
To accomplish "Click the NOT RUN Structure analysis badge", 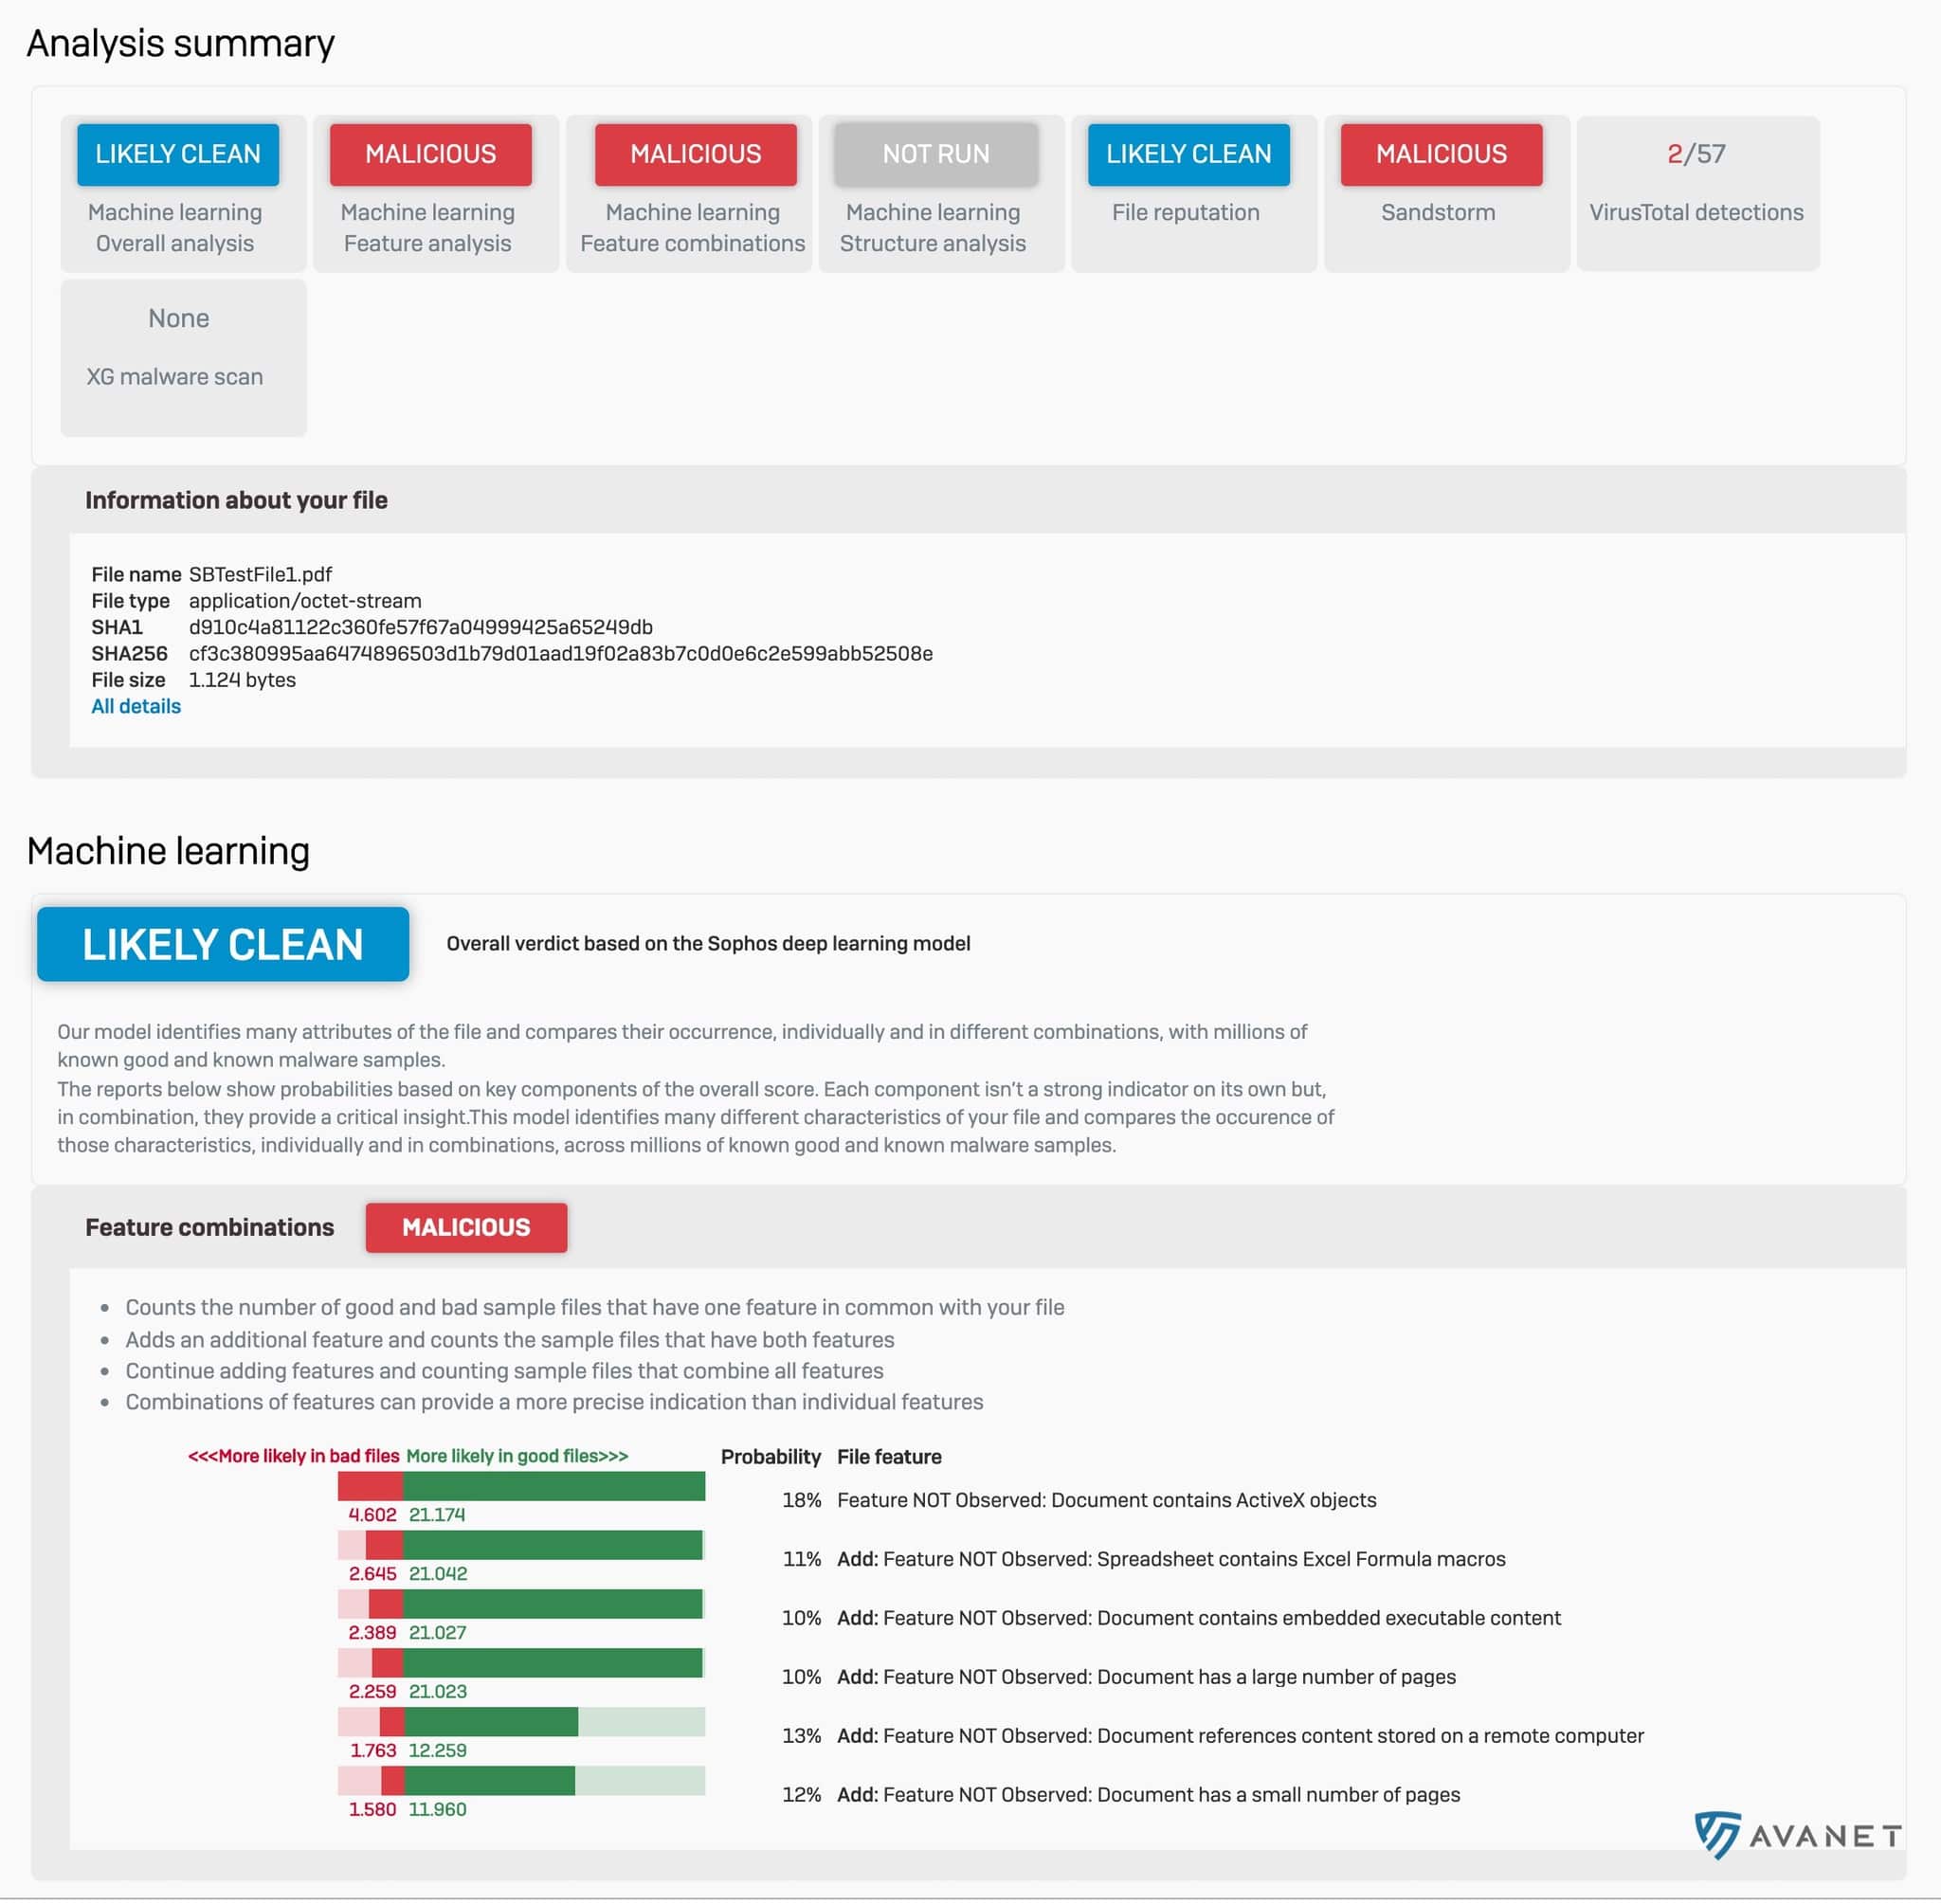I will point(935,154).
